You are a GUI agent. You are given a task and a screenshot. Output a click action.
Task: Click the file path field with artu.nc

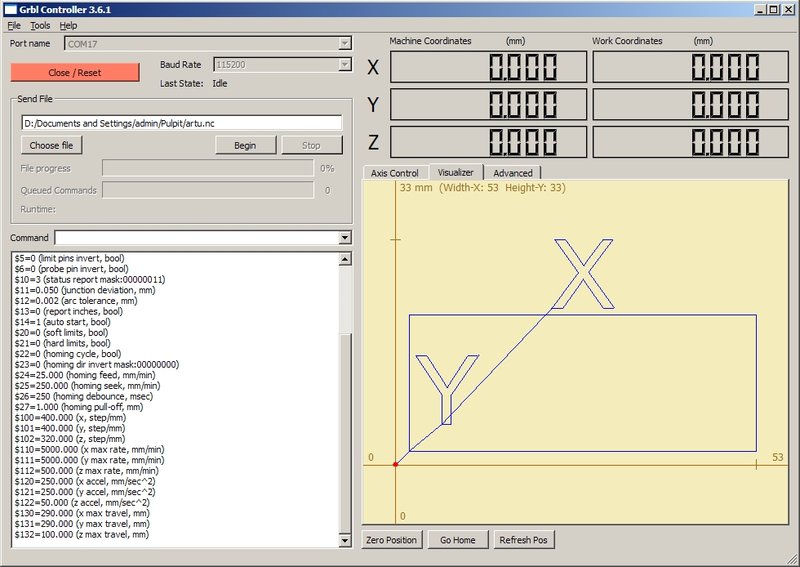pos(182,123)
